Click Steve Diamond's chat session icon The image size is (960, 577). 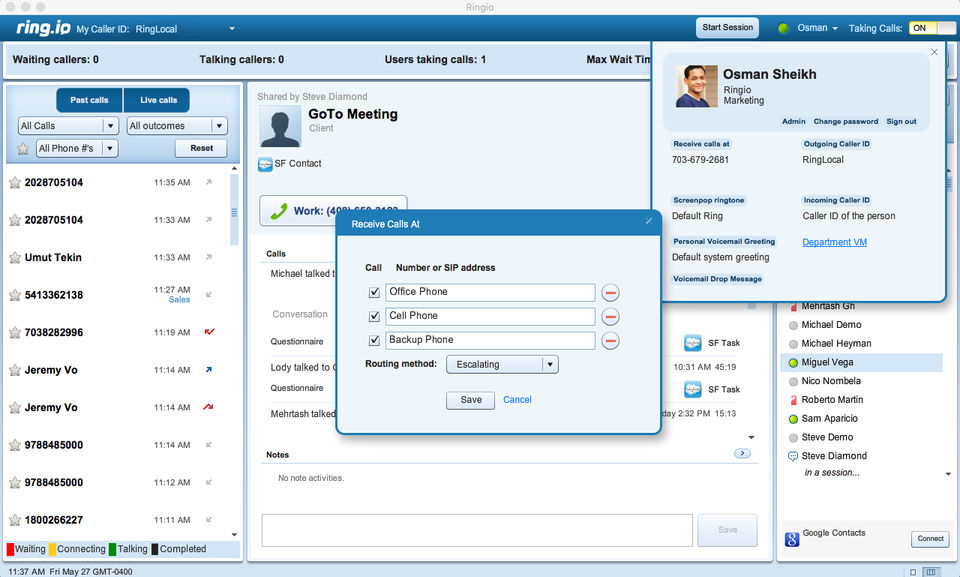tap(793, 456)
